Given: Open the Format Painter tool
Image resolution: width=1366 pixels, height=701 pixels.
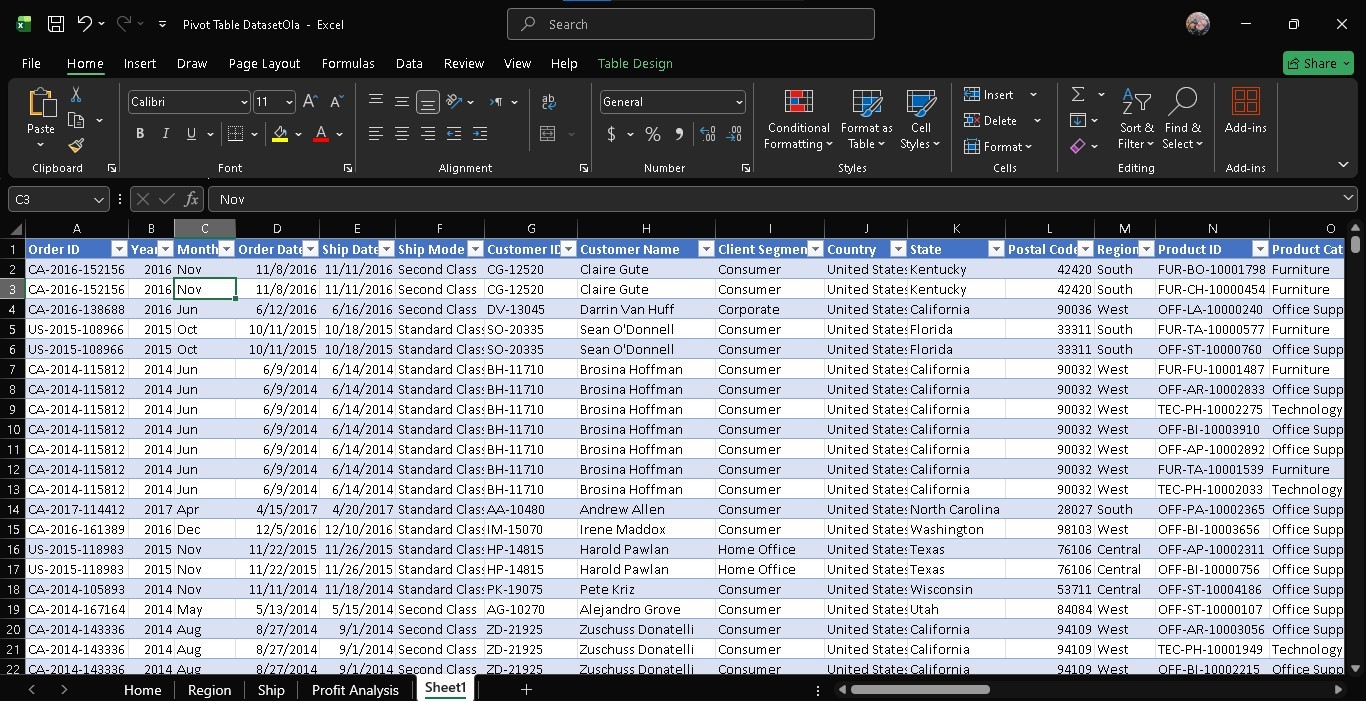Looking at the screenshot, I should 74,145.
